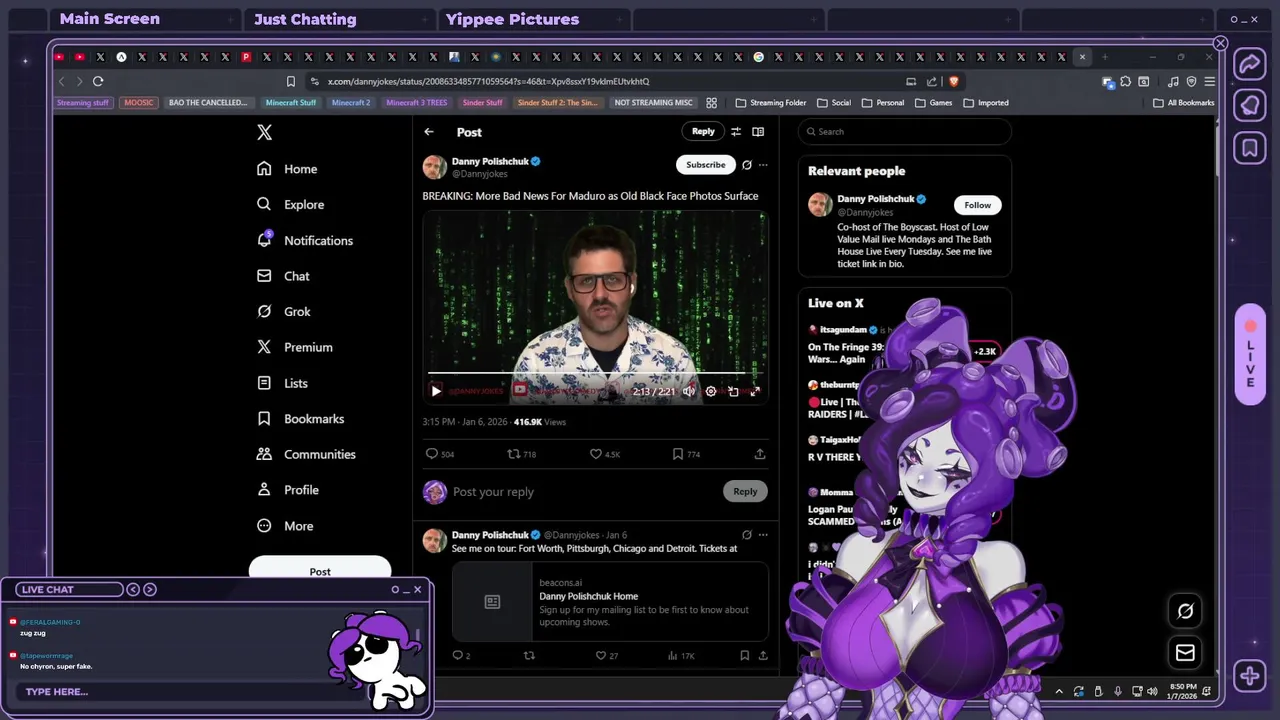The image size is (1280, 720).
Task: Open reader view icon in Post header
Action: coord(758,132)
